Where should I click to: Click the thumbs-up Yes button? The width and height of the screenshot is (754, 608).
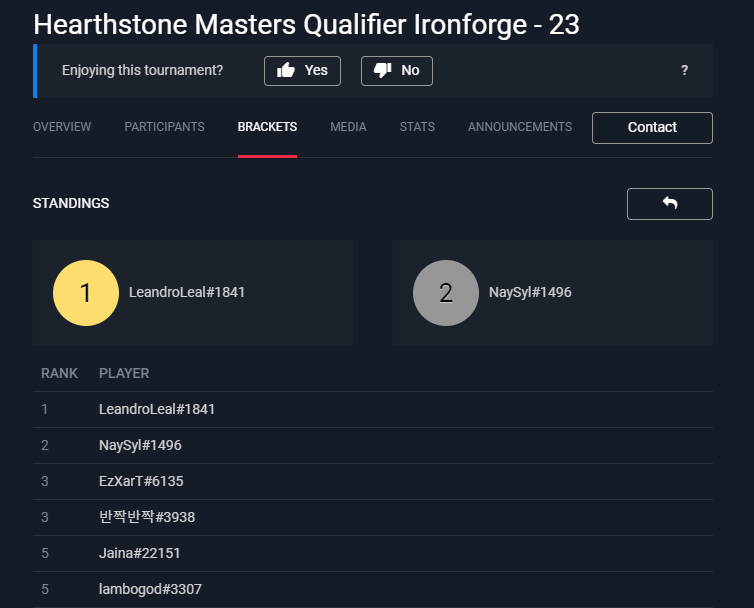click(302, 71)
